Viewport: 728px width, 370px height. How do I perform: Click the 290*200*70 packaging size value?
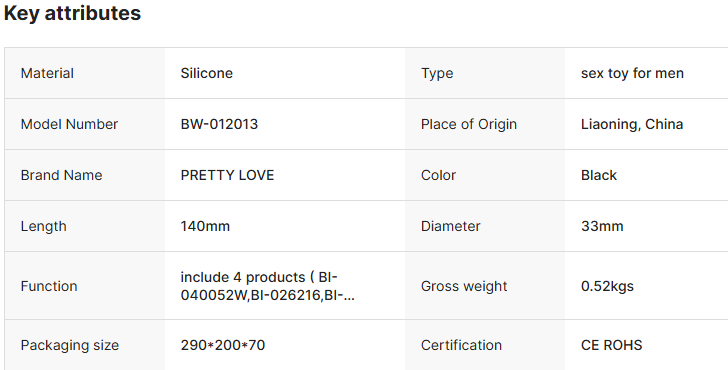pyautogui.click(x=223, y=345)
